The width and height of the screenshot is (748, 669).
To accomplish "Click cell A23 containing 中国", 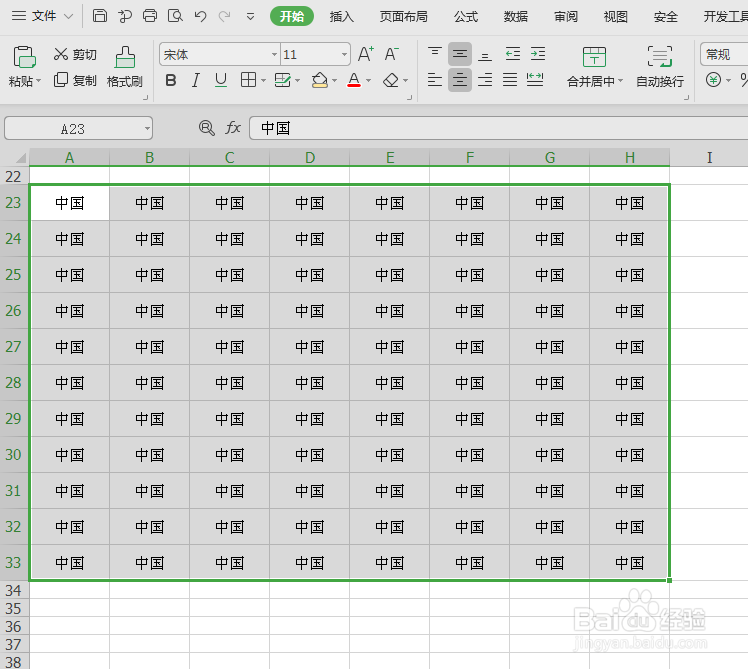I will coord(70,203).
